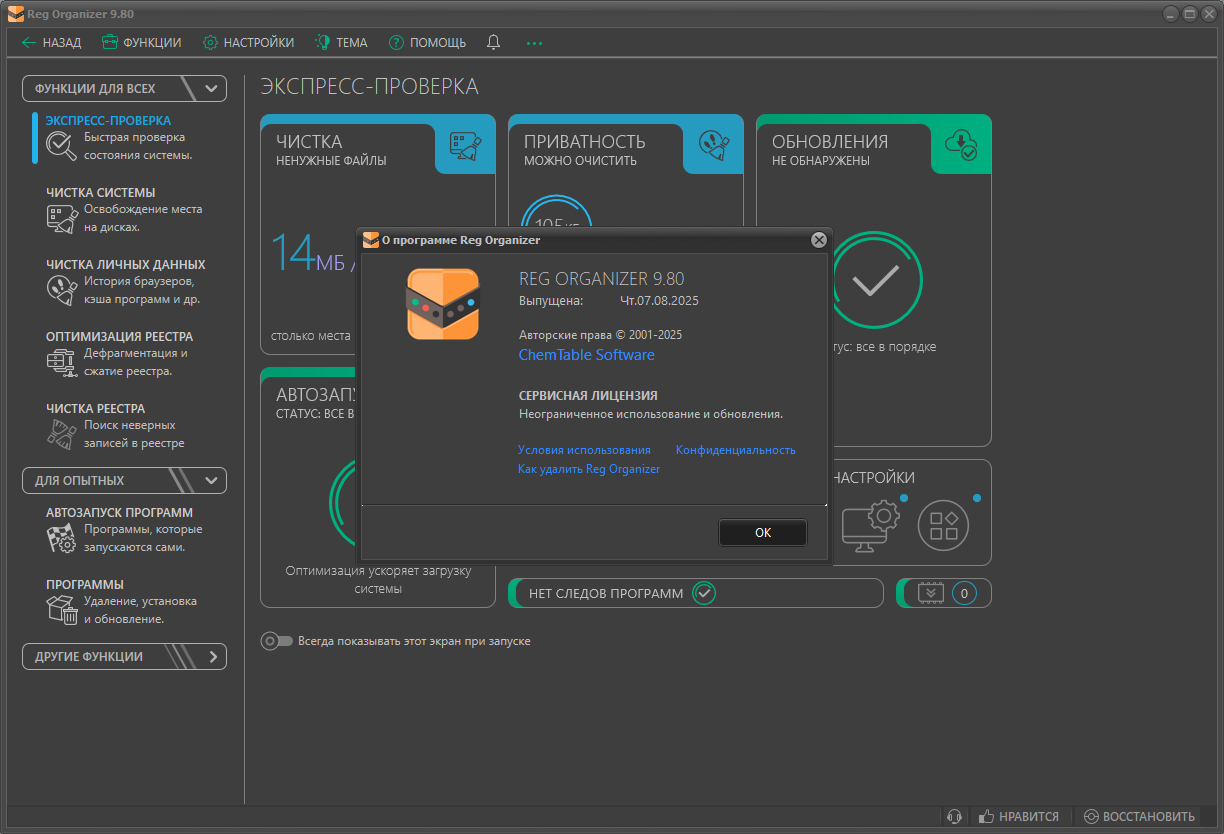
Task: Click the Reg Organizer logo in the dialog
Action: pos(443,304)
